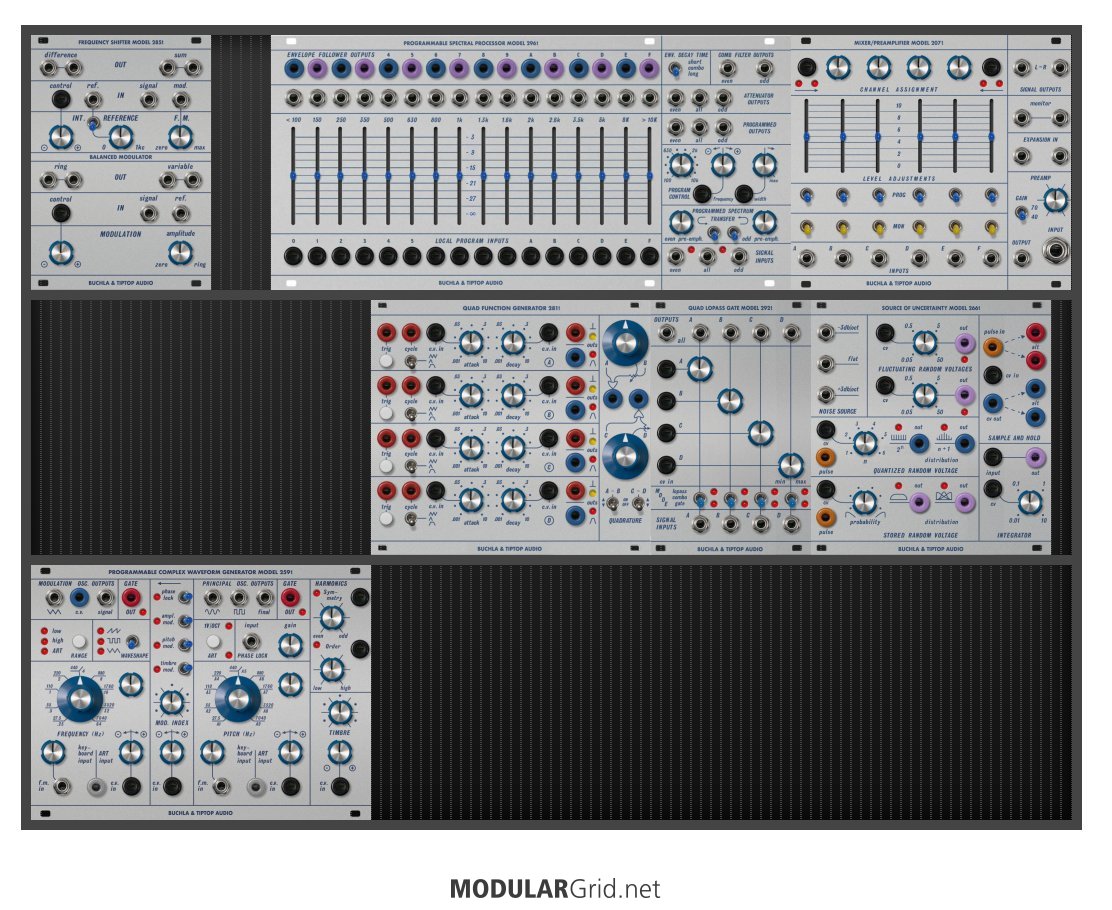Click the mod. input jack on Frequency Shifter
This screenshot has width=1112, height=910.
point(181,99)
